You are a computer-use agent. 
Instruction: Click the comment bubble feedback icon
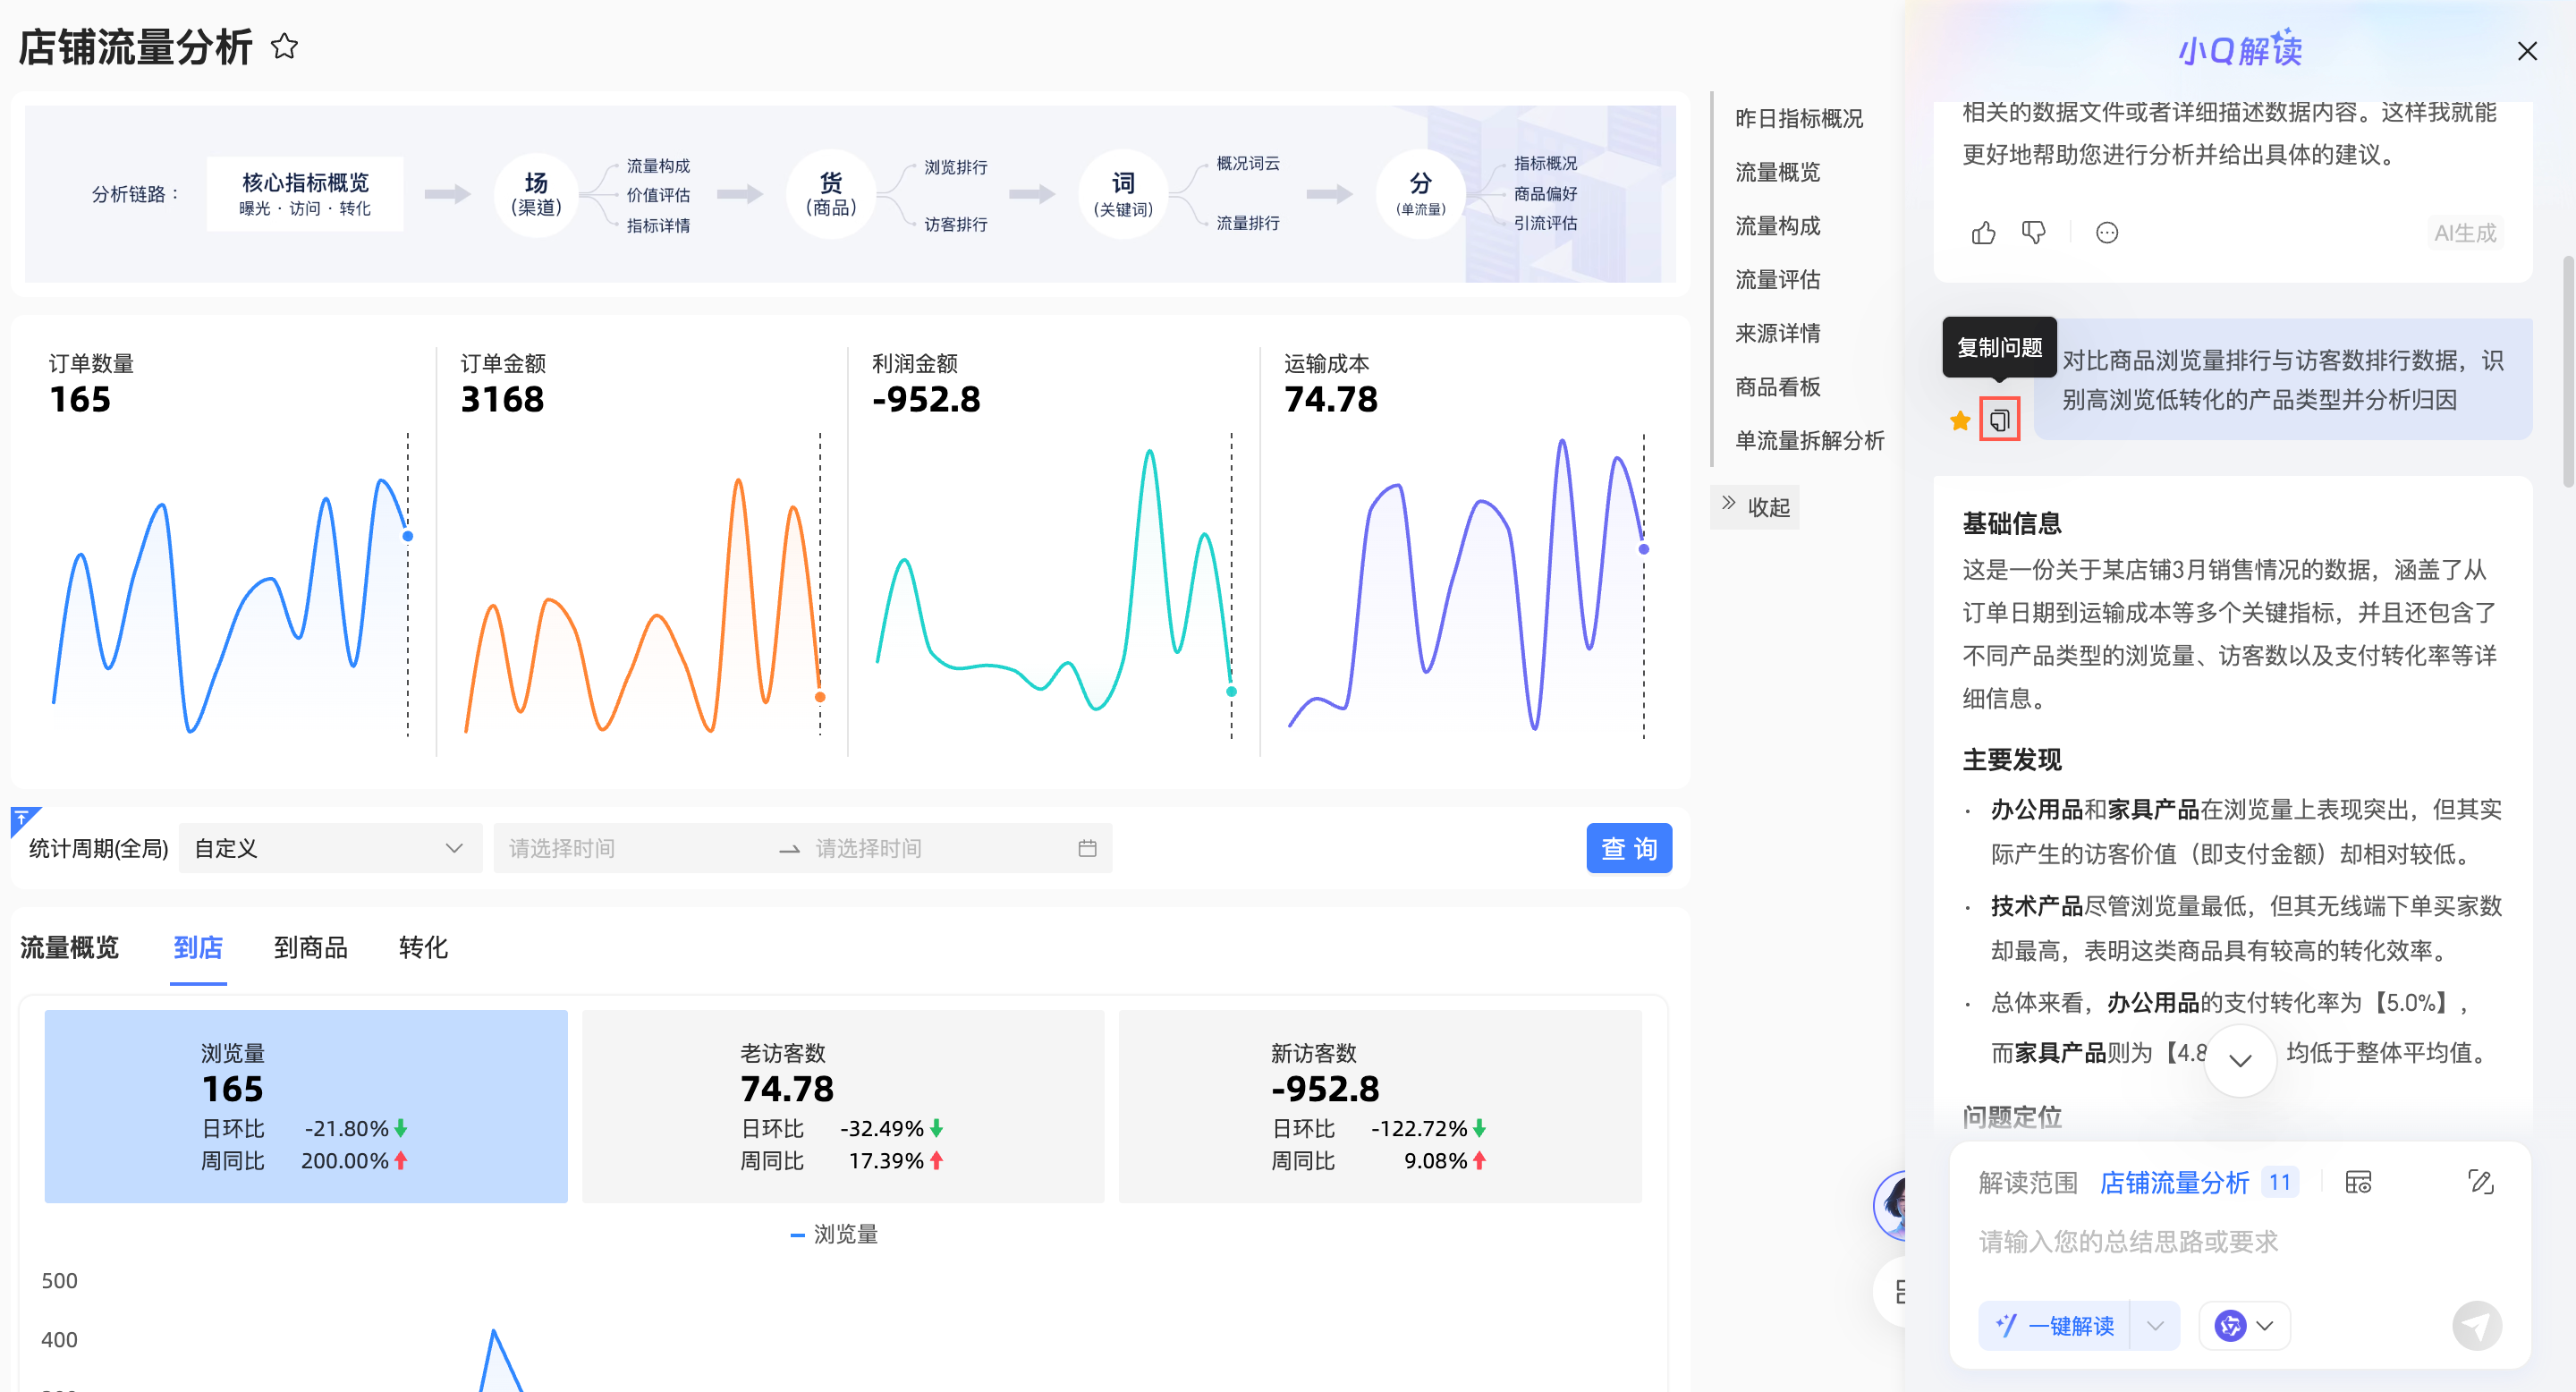[x=2106, y=233]
